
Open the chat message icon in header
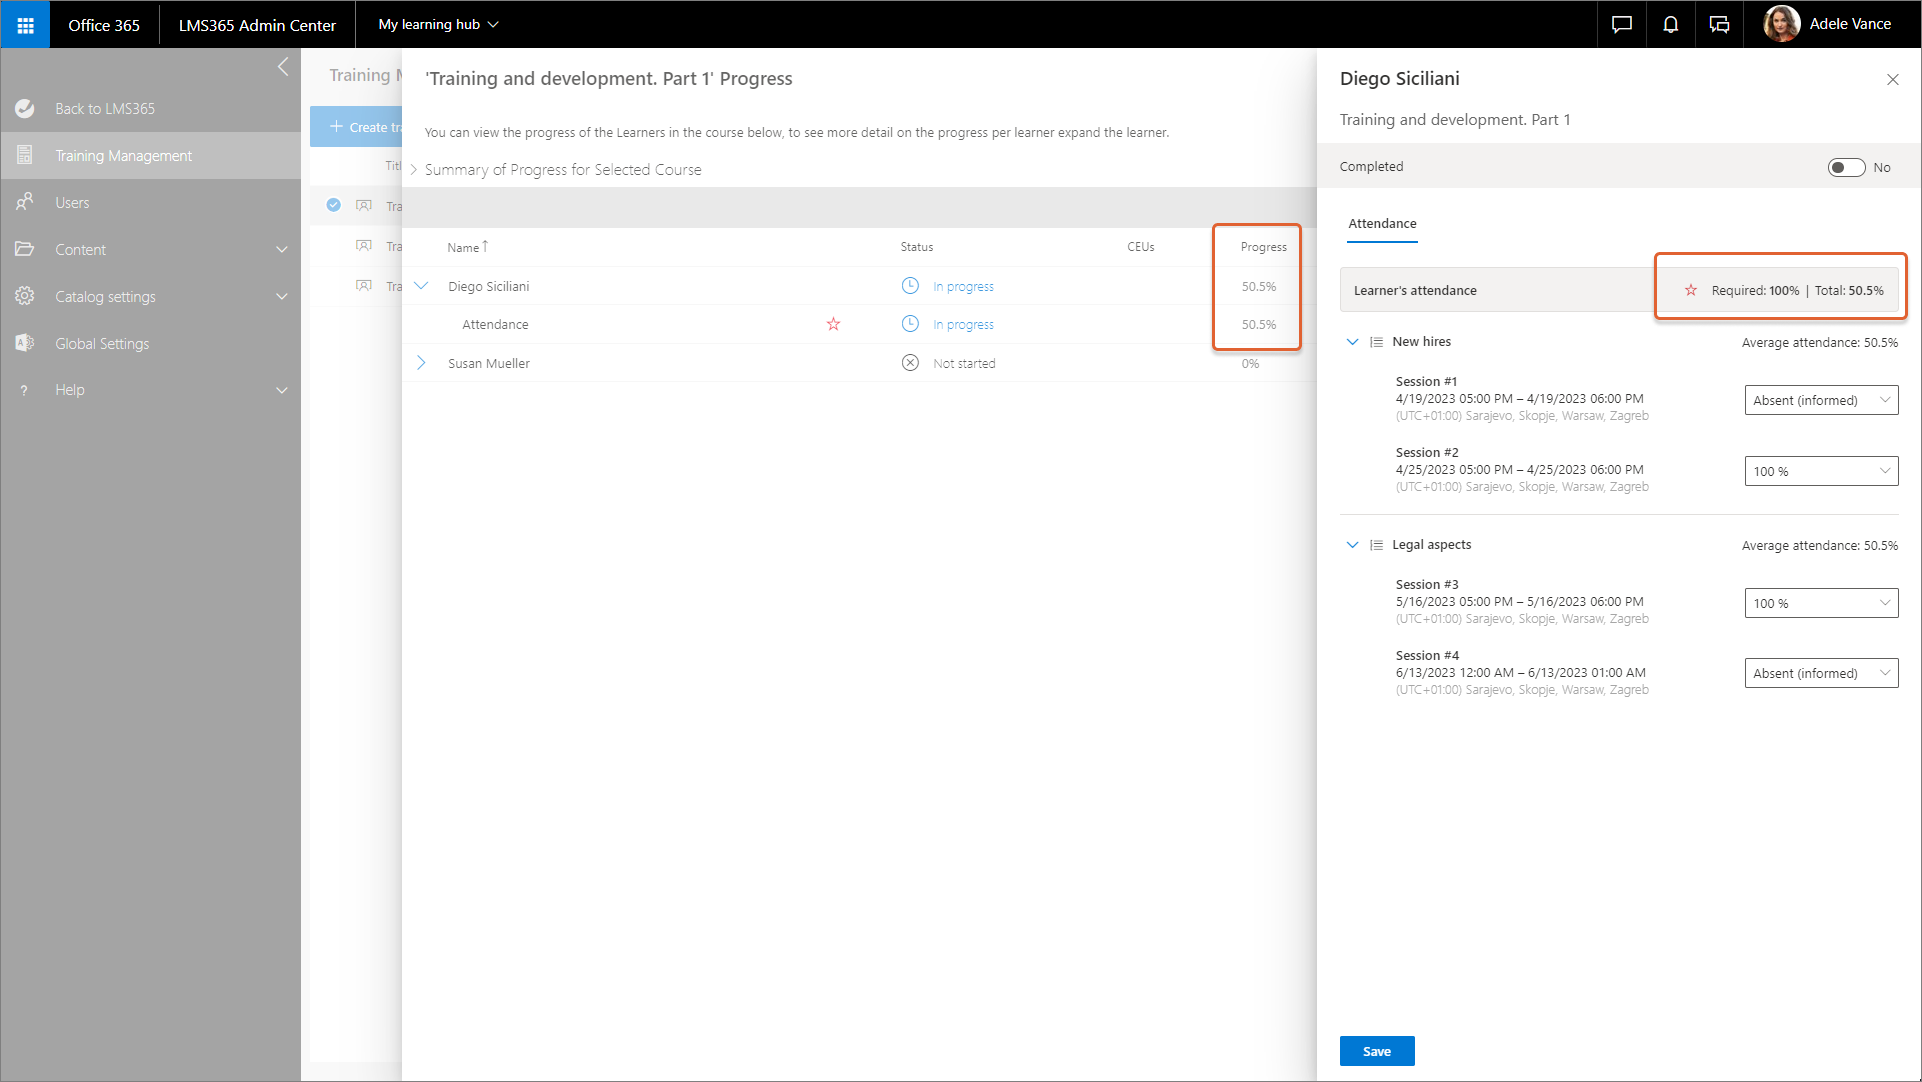click(1621, 24)
